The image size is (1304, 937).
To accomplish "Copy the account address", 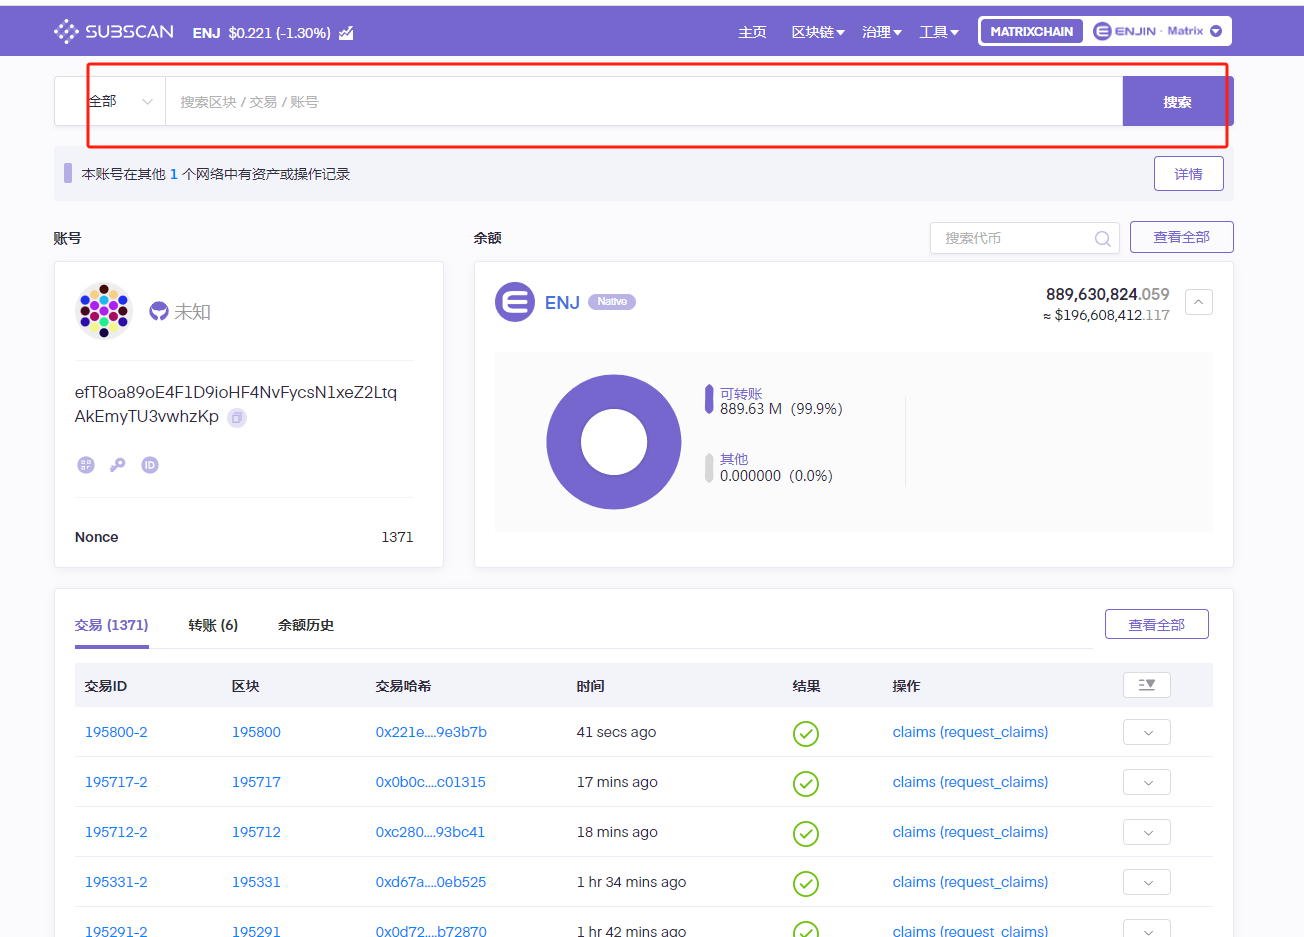I will point(237,418).
